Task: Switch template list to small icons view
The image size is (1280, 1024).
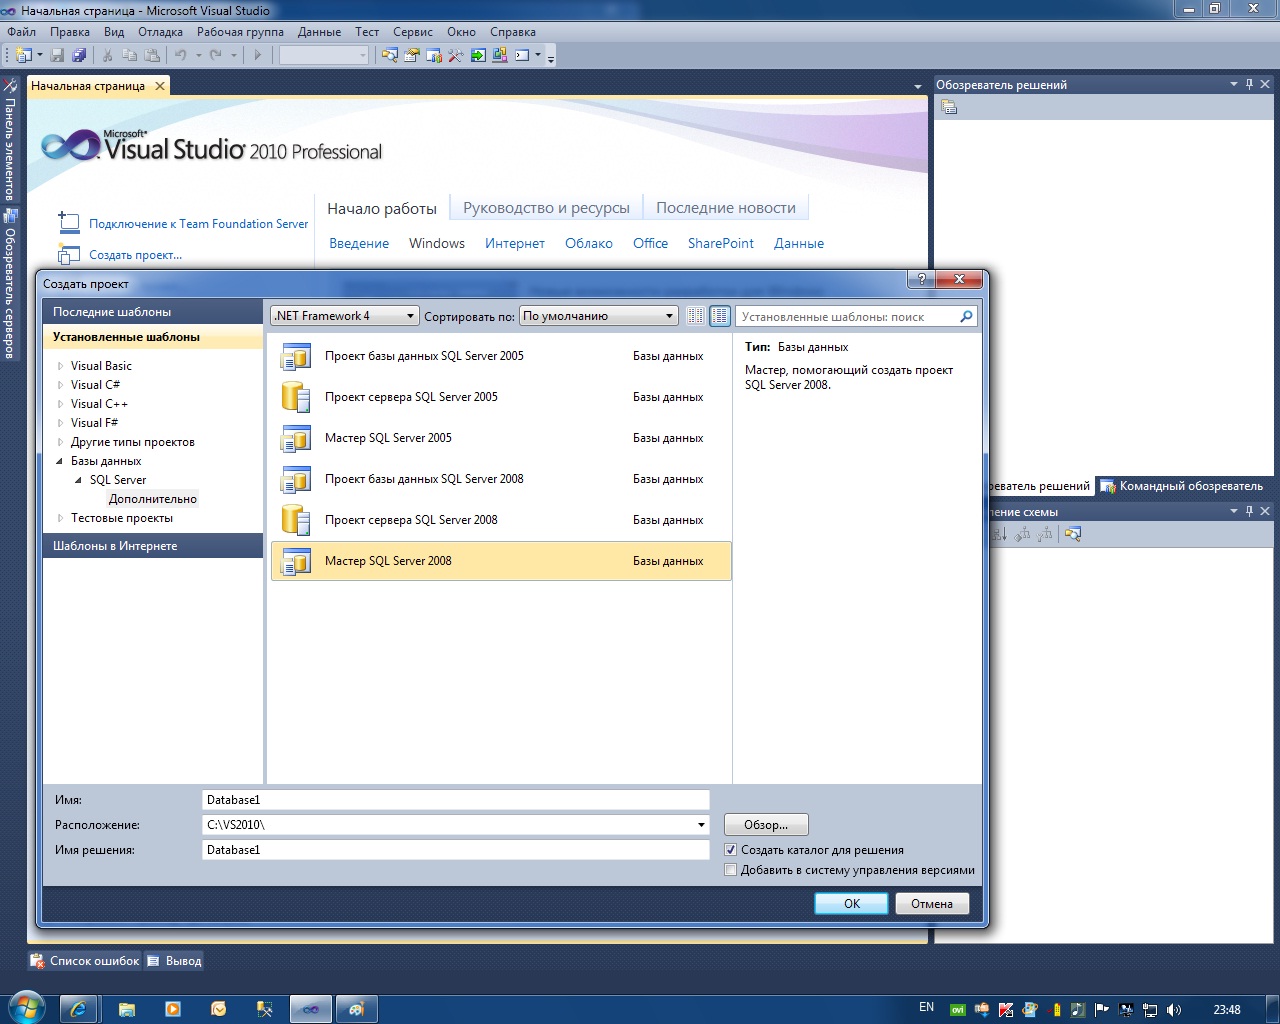Action: (696, 316)
